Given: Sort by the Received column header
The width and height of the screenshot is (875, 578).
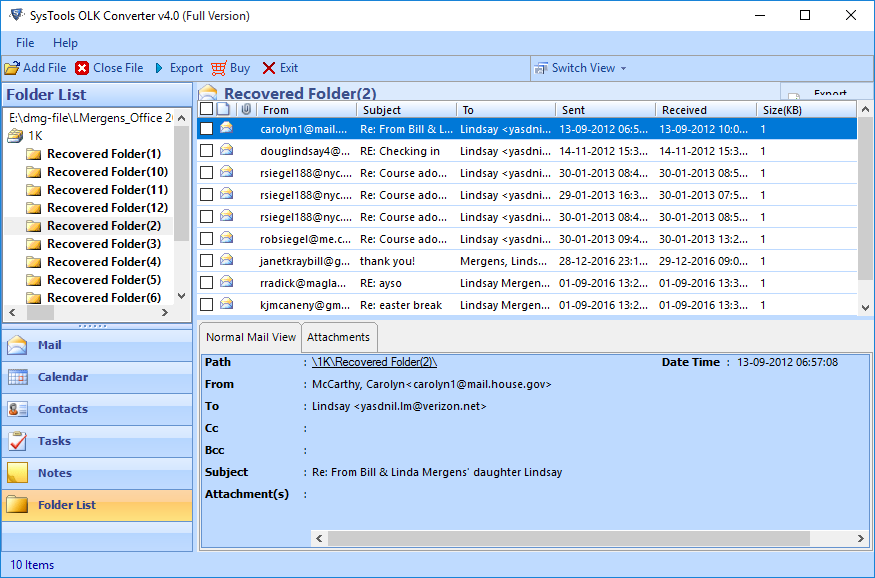Looking at the screenshot, I should (x=706, y=110).
